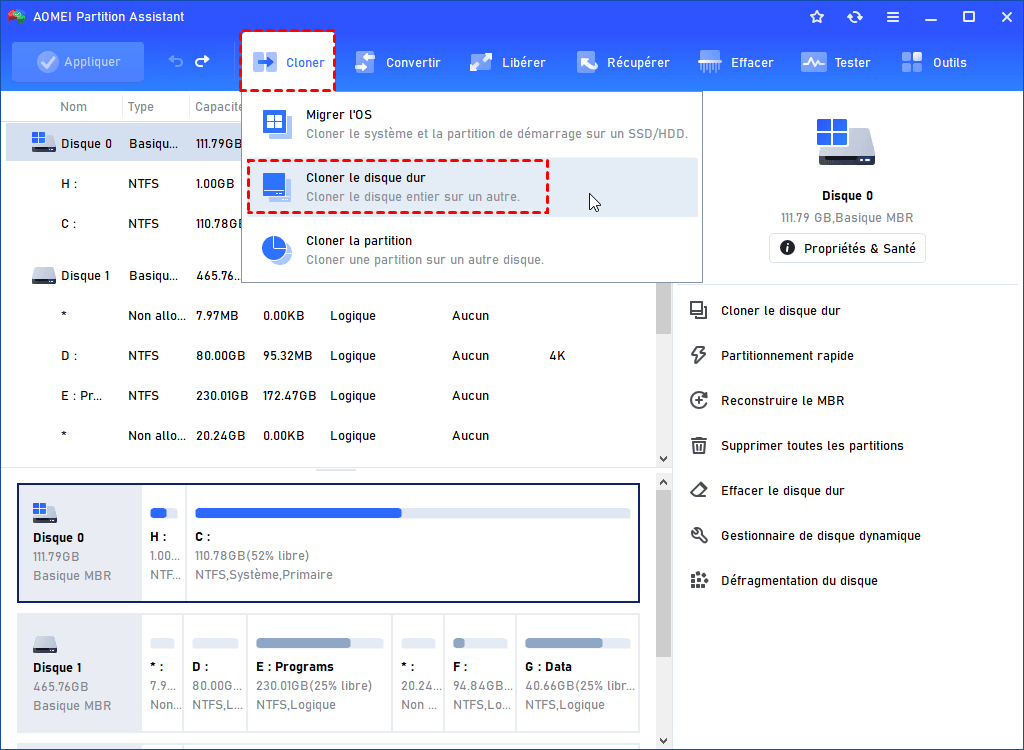This screenshot has width=1024, height=750.
Task: Select the D: NTFS 80.00GB row
Action: [330, 356]
